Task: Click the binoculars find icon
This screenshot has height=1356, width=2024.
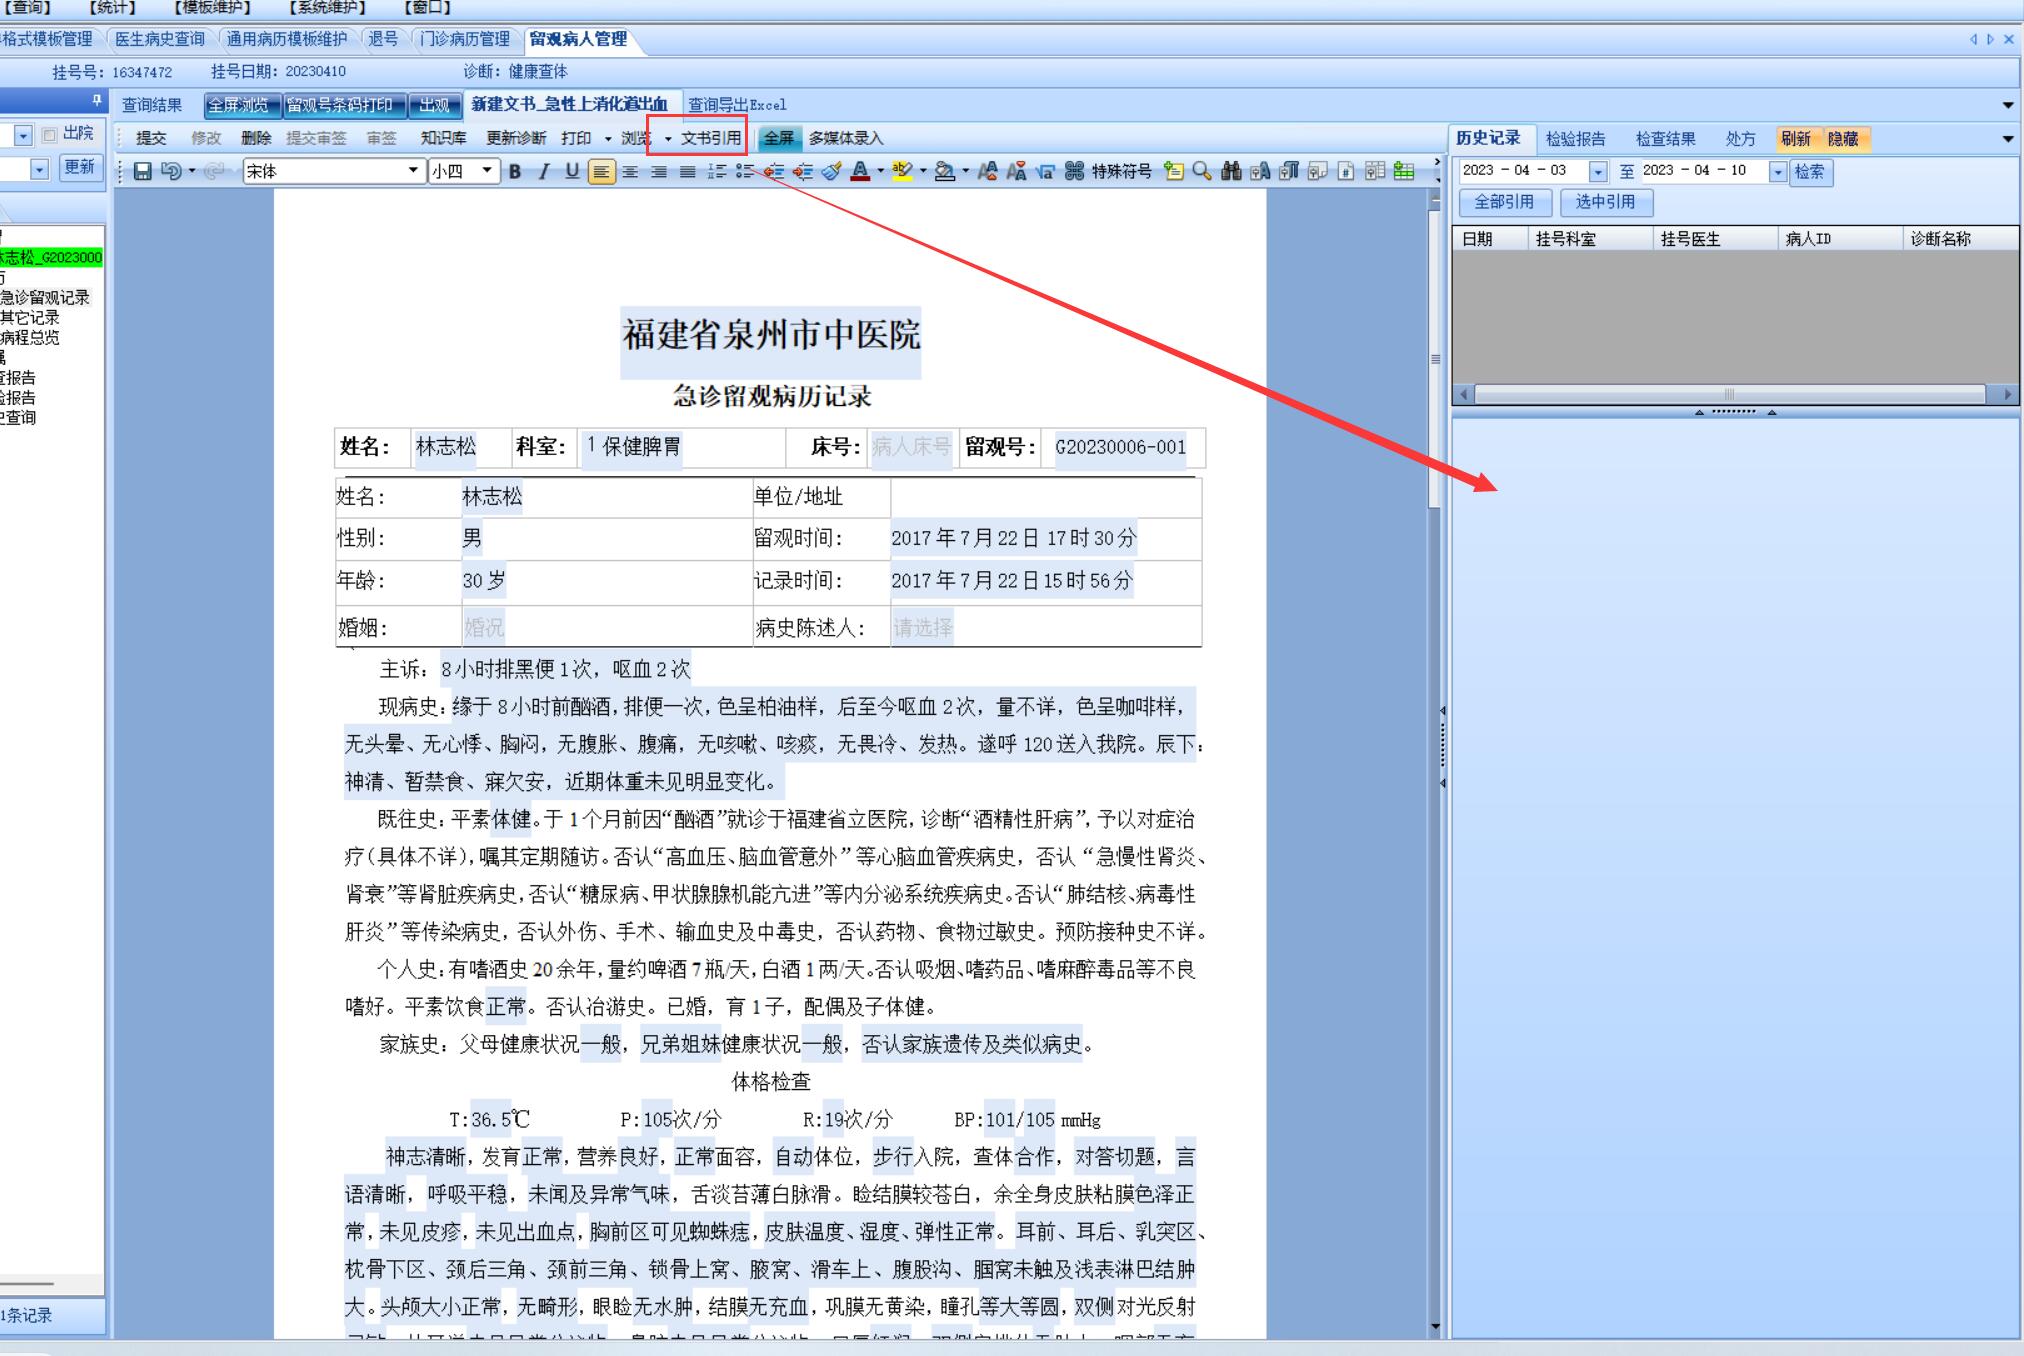Action: [1231, 171]
